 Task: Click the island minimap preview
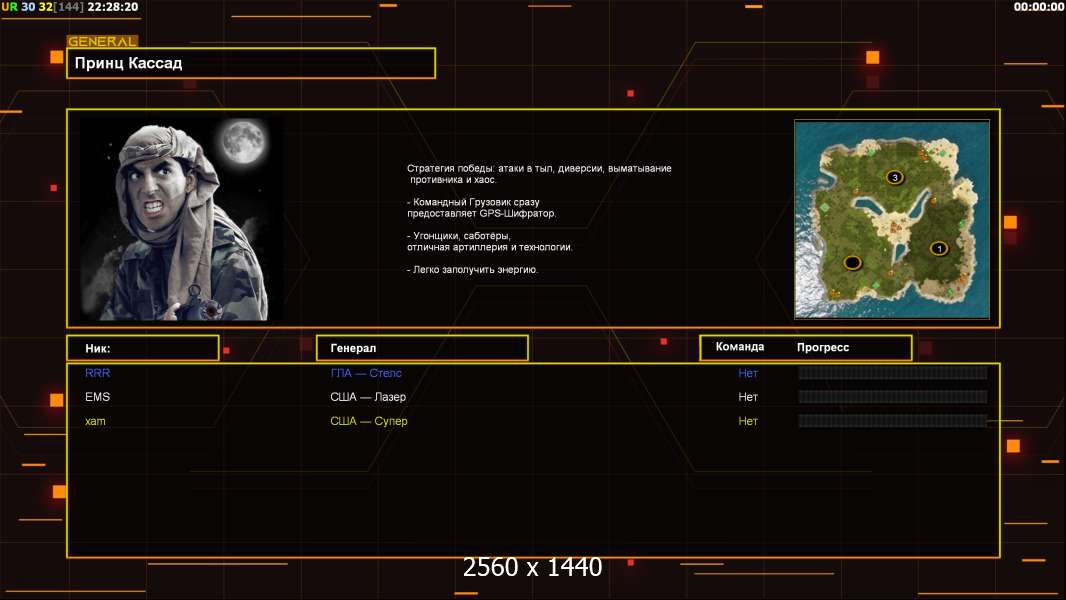[891, 219]
